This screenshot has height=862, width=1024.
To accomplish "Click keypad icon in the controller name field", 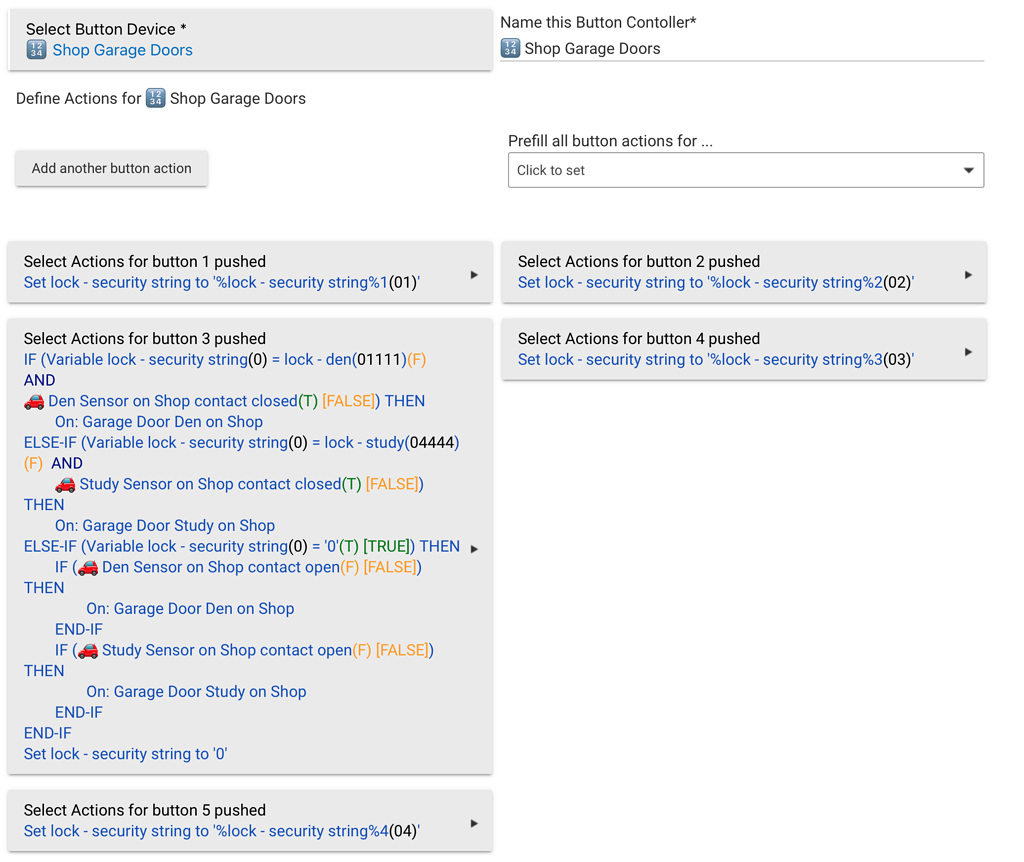I will click(510, 48).
